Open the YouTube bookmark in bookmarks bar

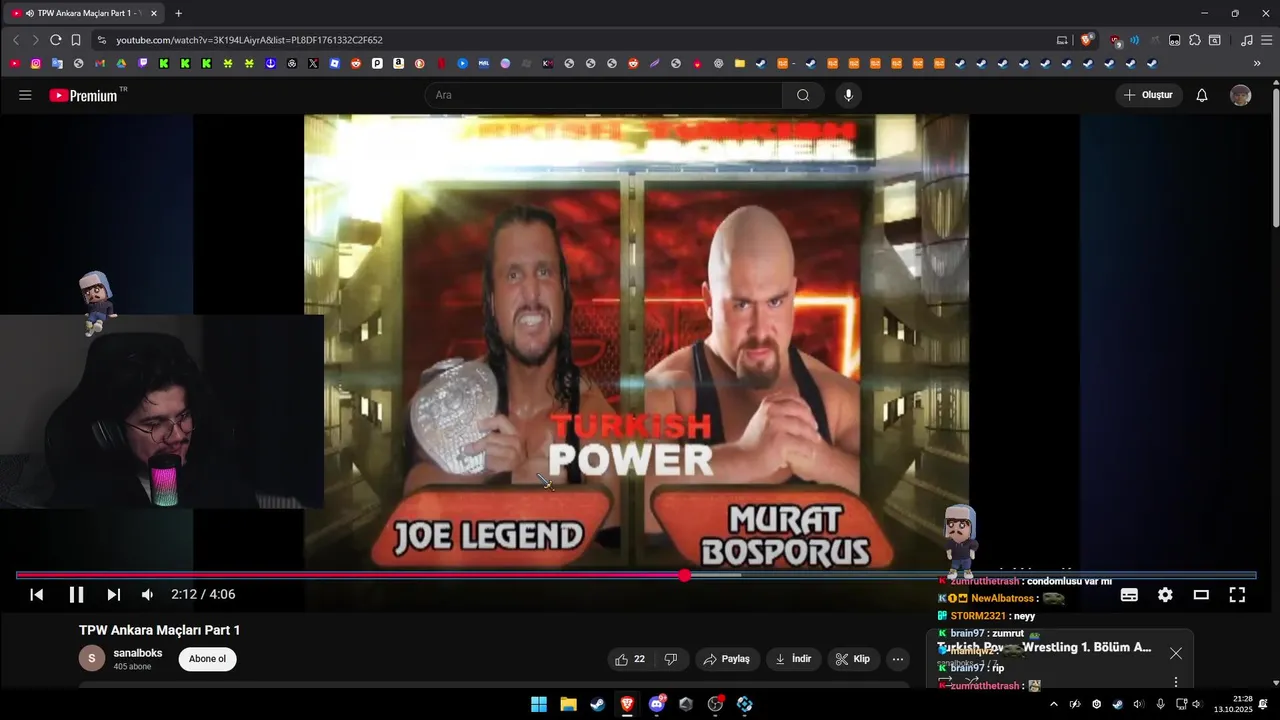(15, 63)
